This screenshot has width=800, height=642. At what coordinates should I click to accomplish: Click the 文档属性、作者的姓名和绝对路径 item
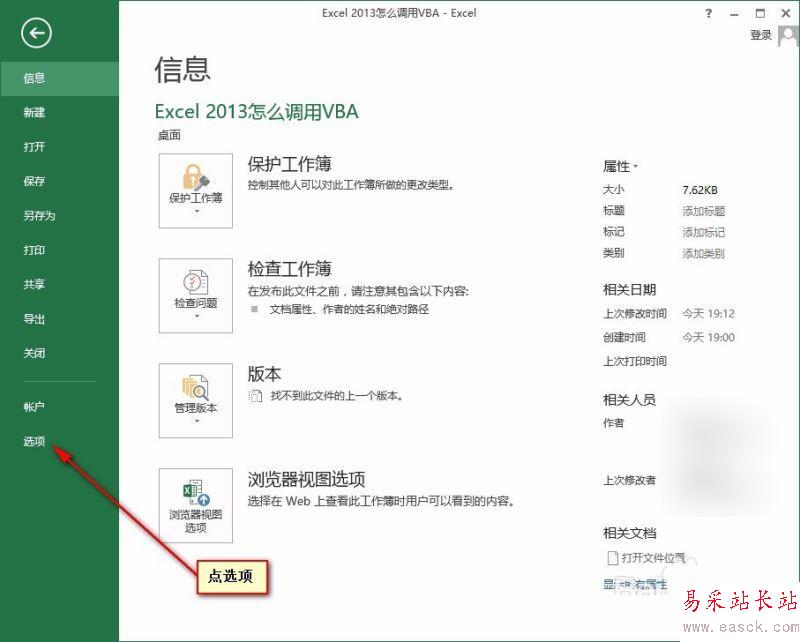pos(349,309)
